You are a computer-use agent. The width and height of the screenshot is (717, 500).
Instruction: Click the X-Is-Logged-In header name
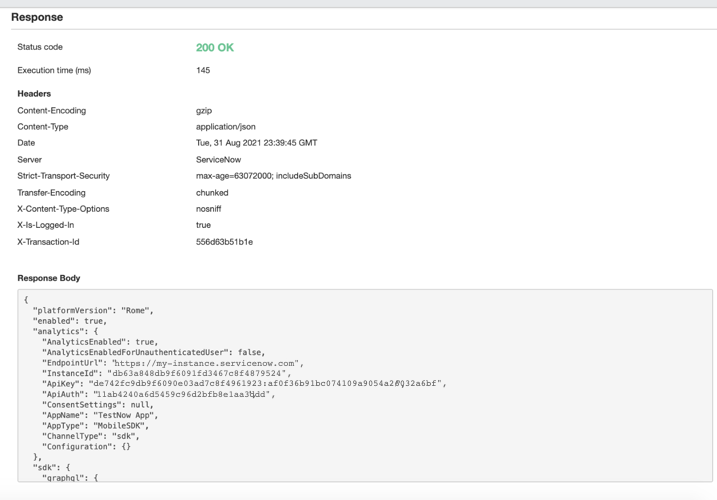(46, 225)
